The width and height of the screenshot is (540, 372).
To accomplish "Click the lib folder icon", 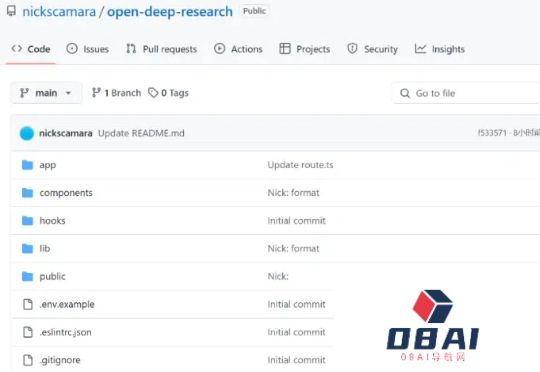I will click(x=28, y=248).
